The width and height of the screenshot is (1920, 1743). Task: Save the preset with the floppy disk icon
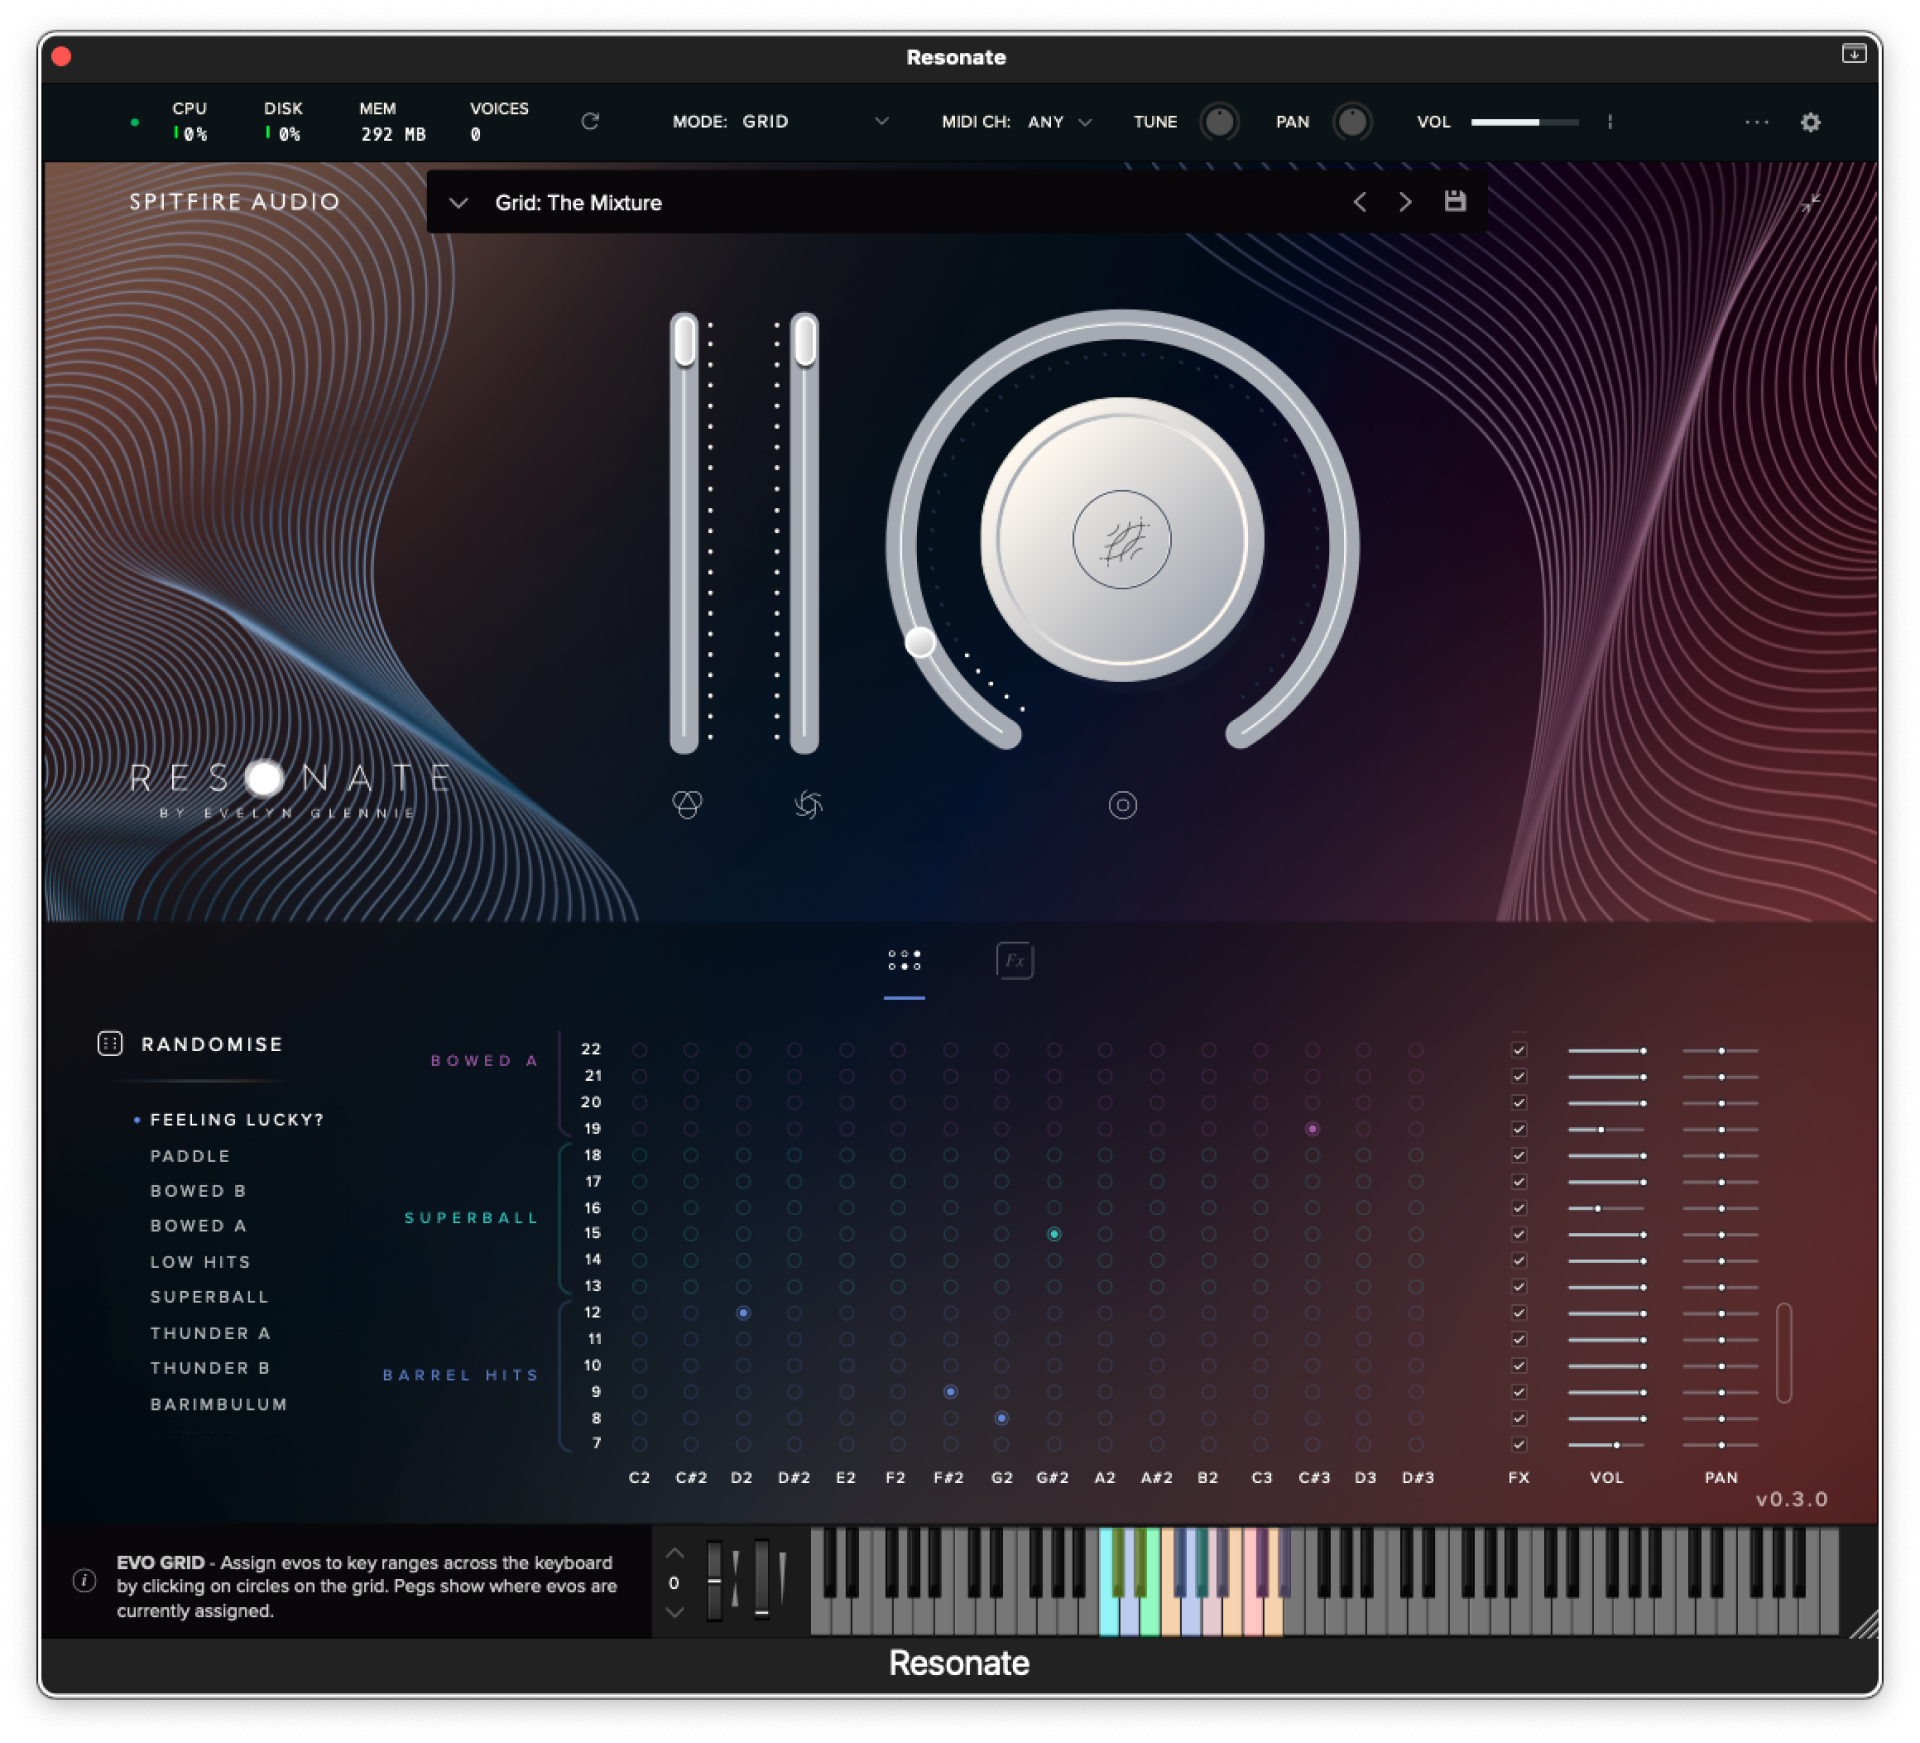[1455, 201]
